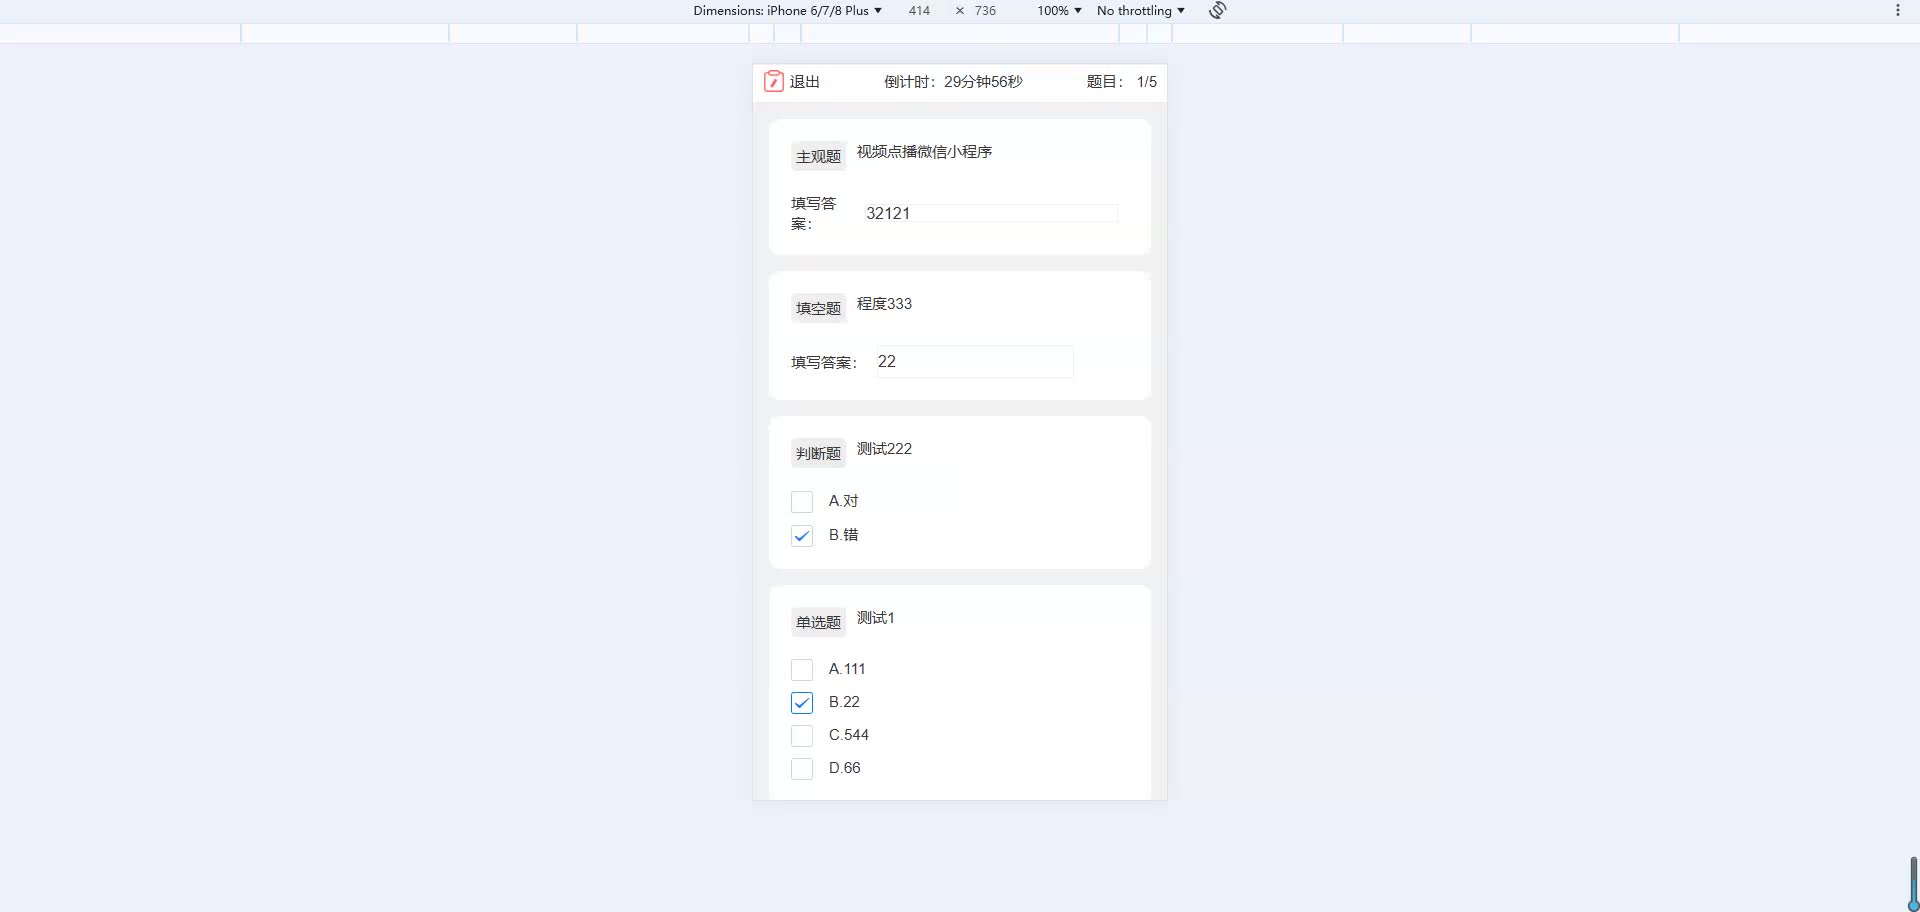Image resolution: width=1920 pixels, height=912 pixels.
Task: Click the 退出 exit label
Action: [805, 82]
